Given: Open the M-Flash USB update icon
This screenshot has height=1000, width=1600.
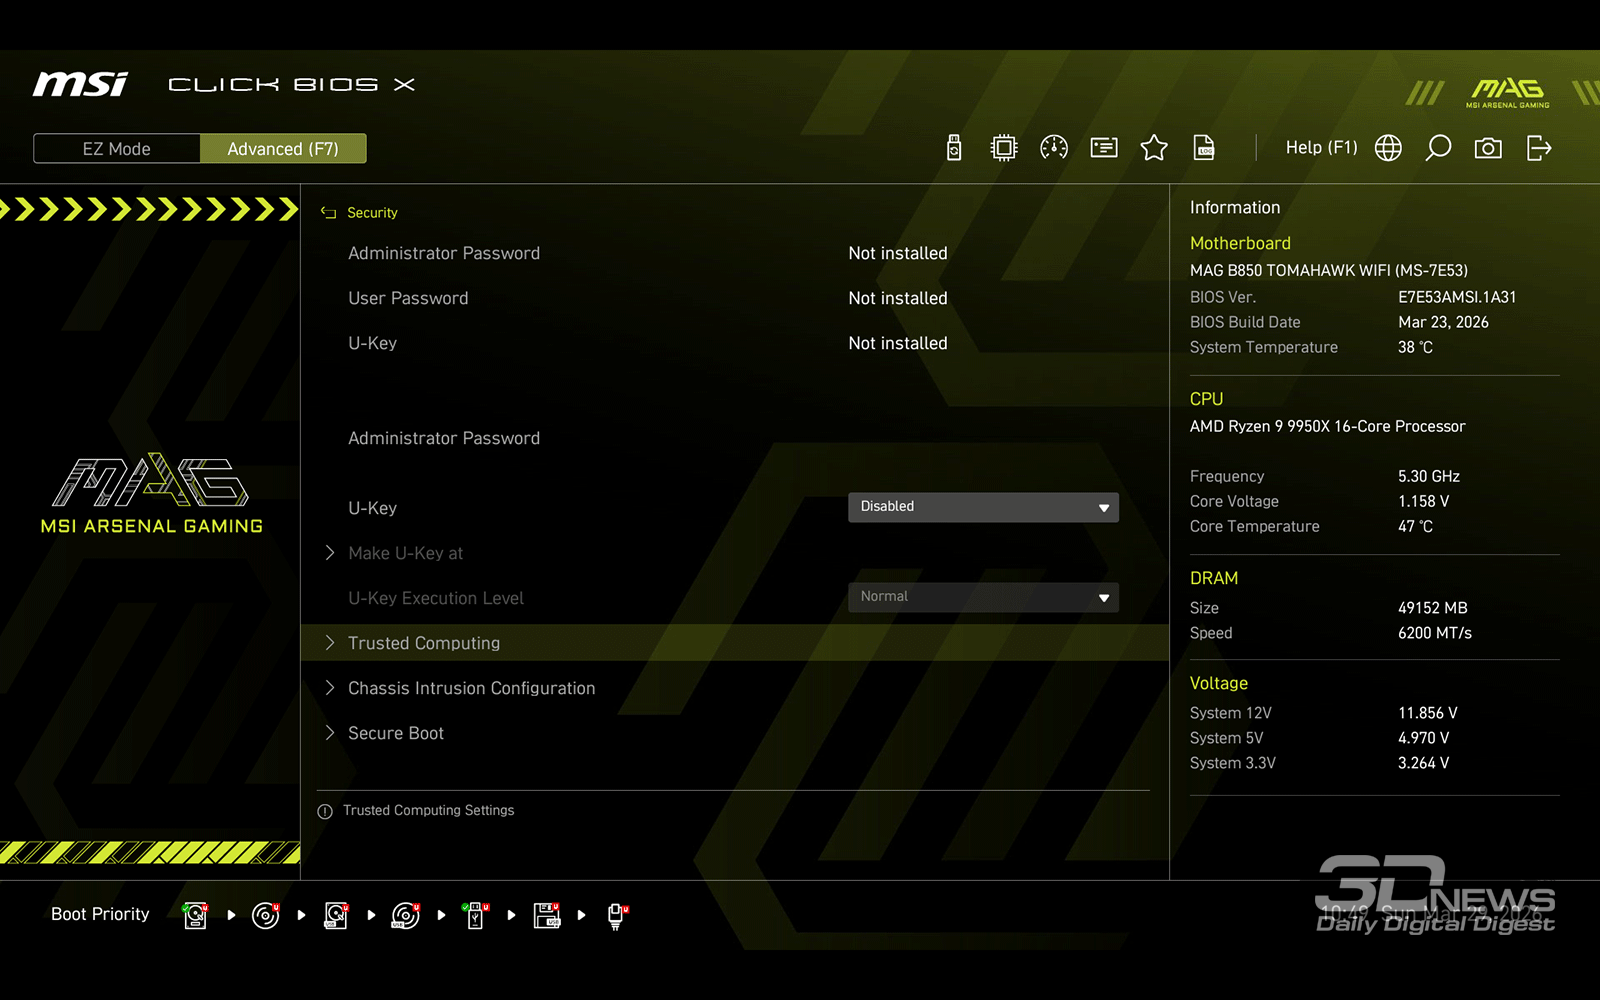Looking at the screenshot, I should pyautogui.click(x=954, y=148).
